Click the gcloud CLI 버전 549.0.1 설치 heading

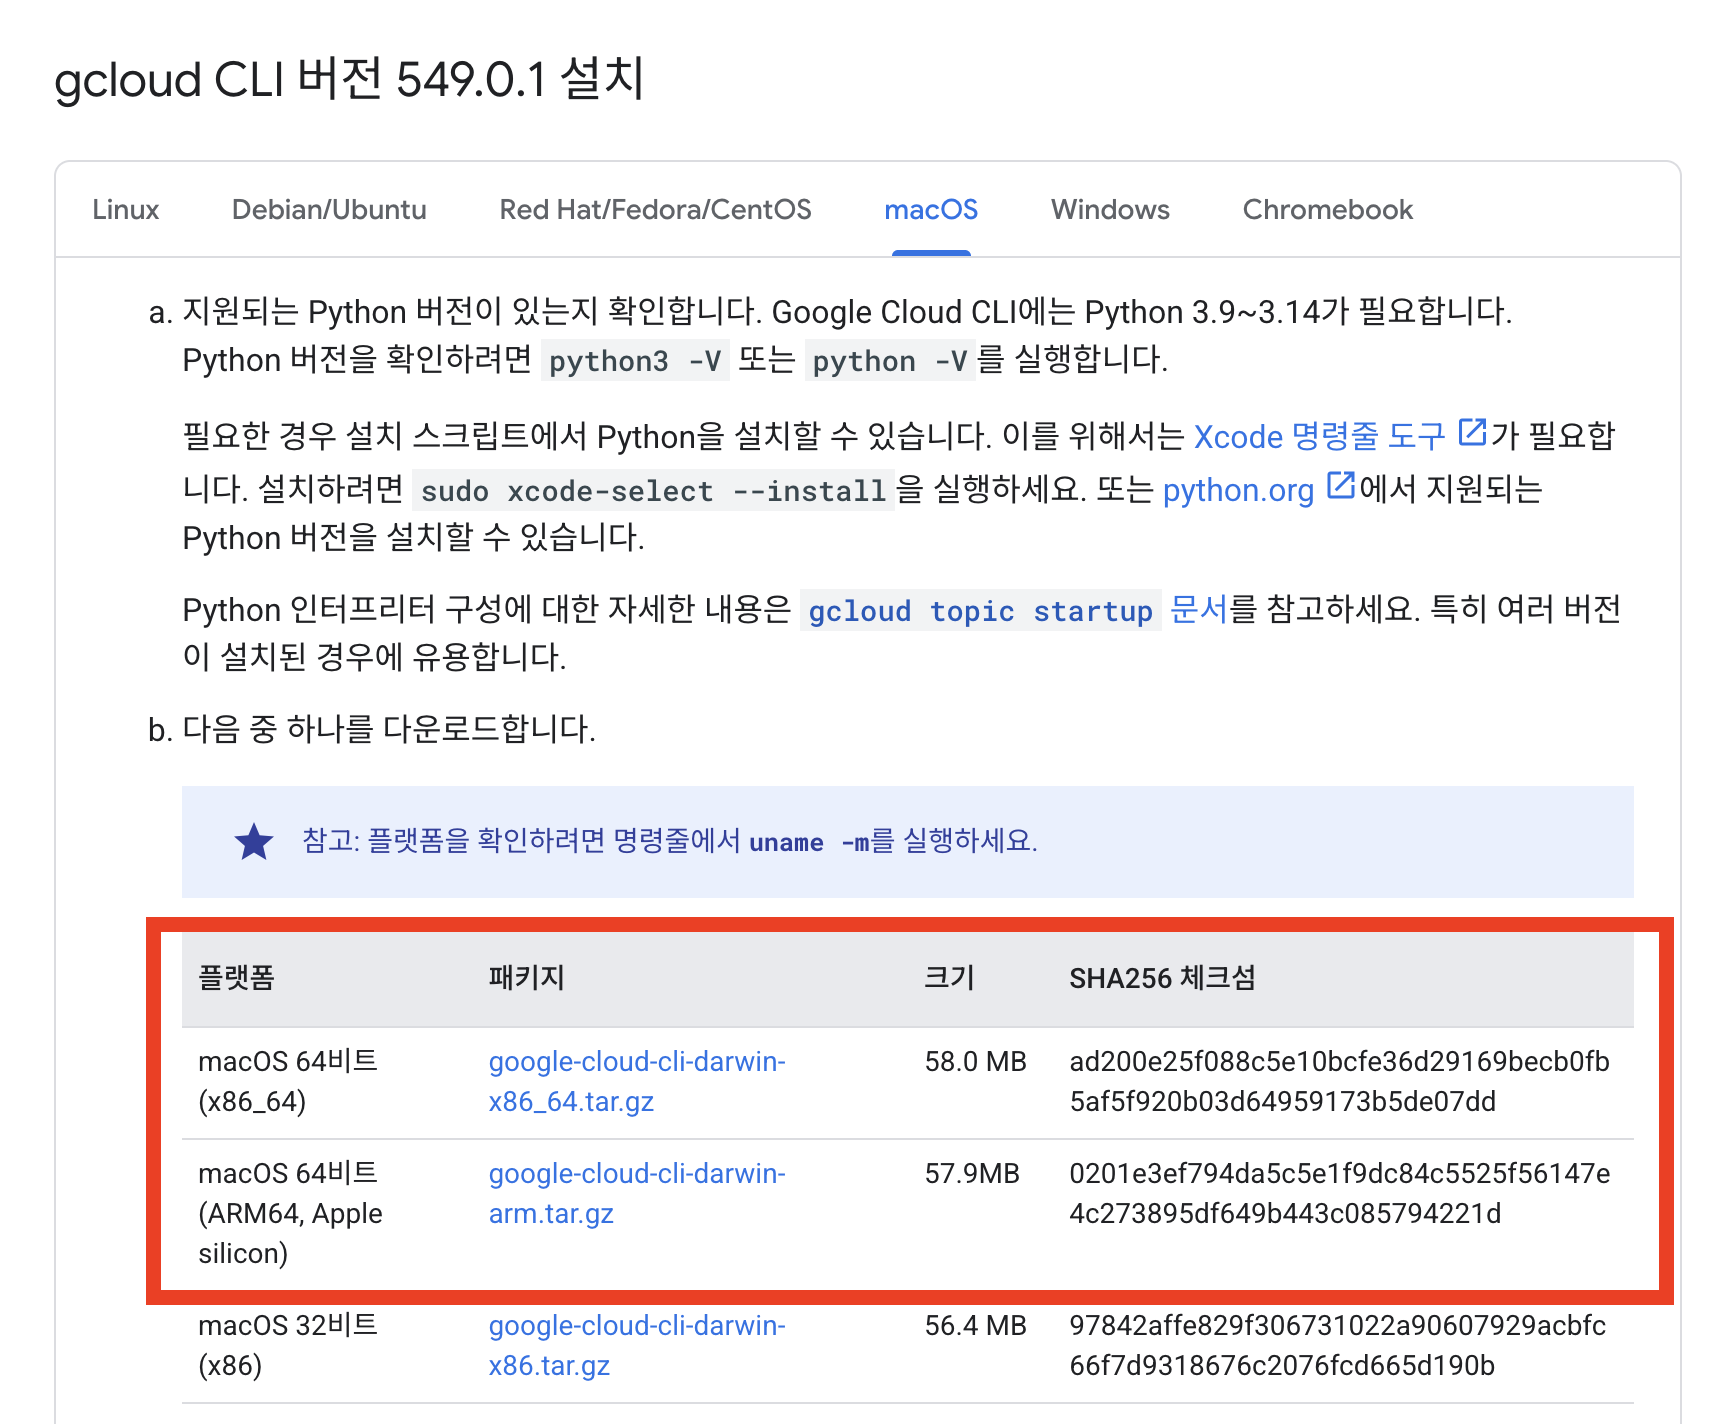pyautogui.click(x=349, y=79)
